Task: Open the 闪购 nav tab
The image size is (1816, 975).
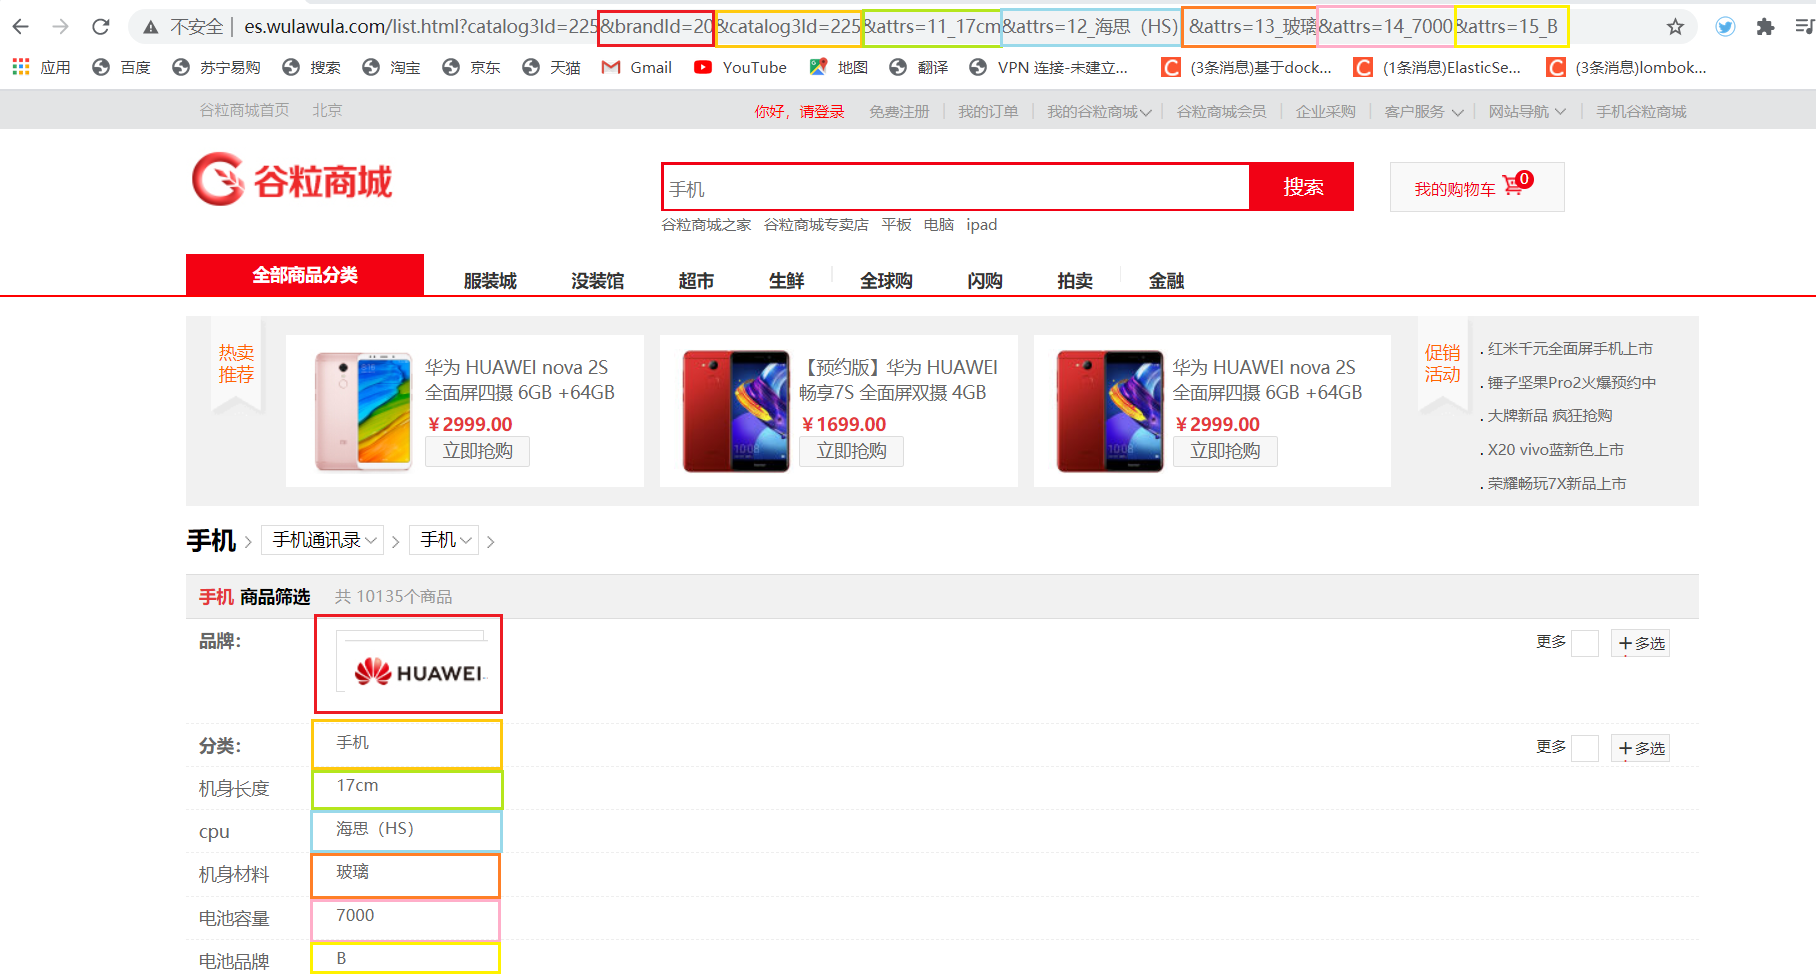Action: (985, 281)
